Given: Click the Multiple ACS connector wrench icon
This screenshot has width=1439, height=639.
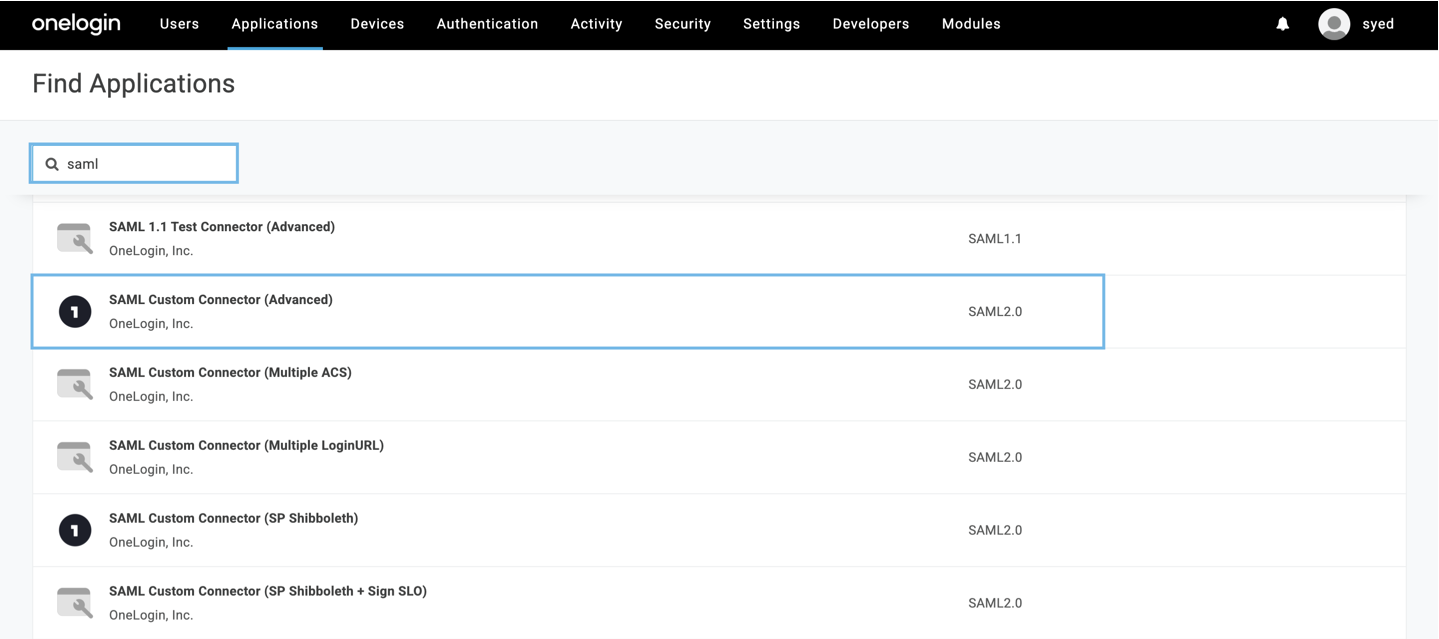Looking at the screenshot, I should 75,385.
